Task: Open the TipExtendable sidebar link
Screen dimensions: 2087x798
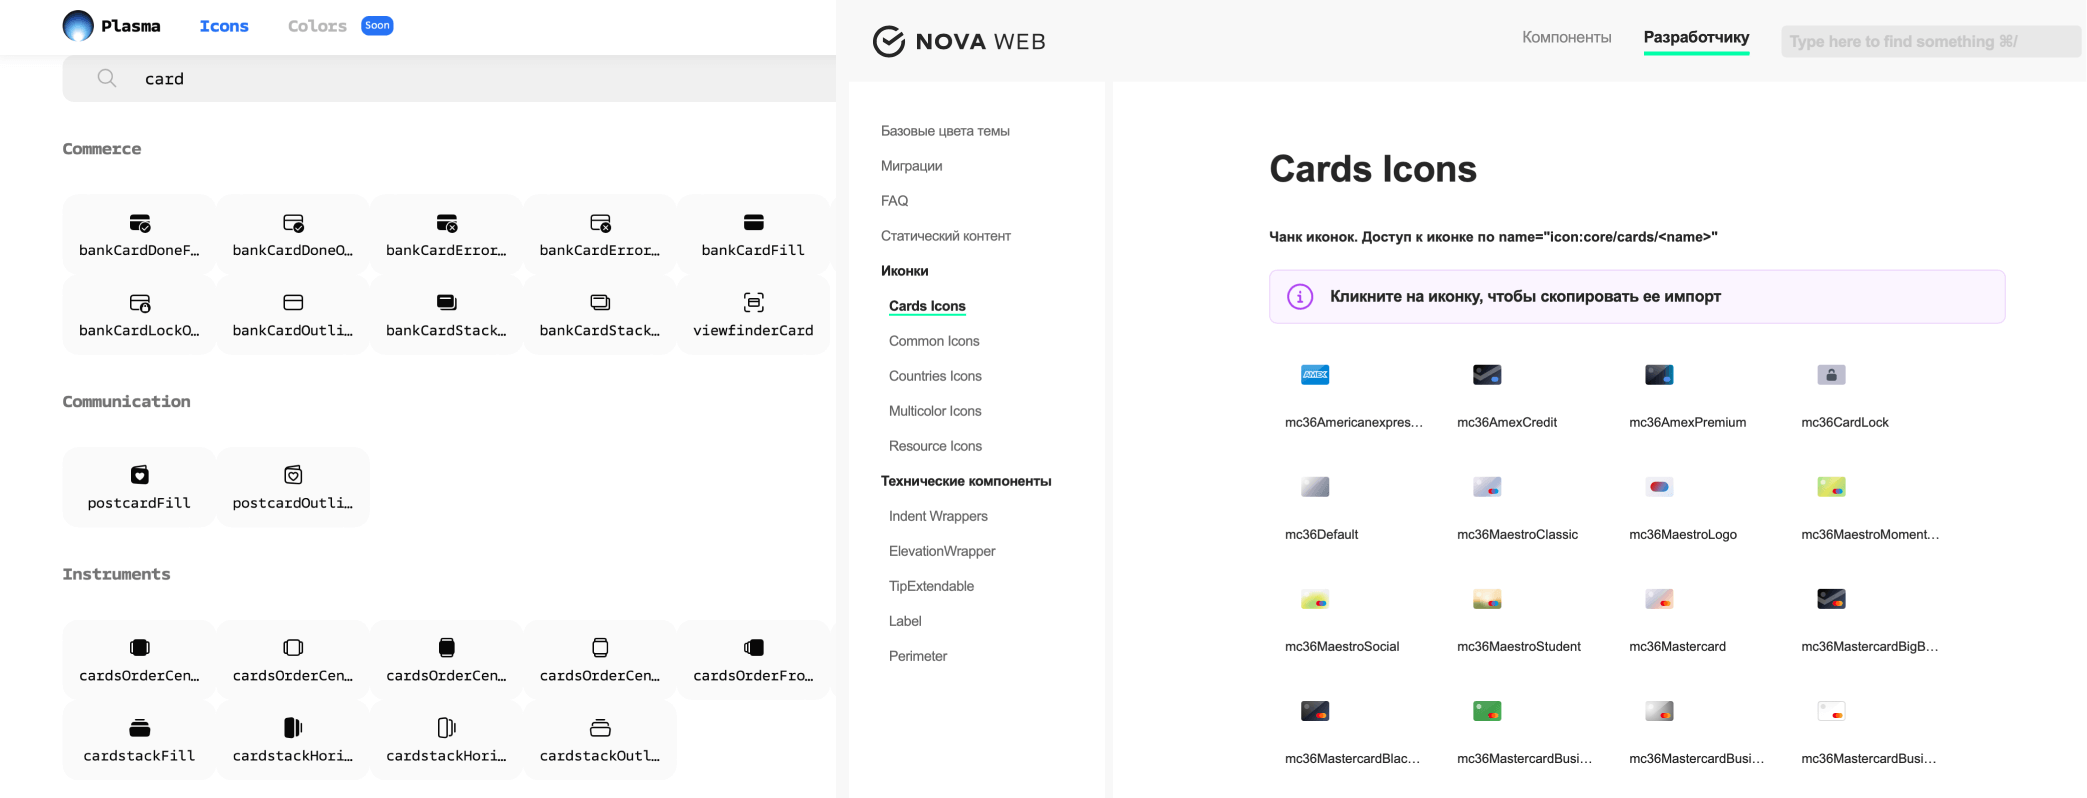Action: click(931, 586)
